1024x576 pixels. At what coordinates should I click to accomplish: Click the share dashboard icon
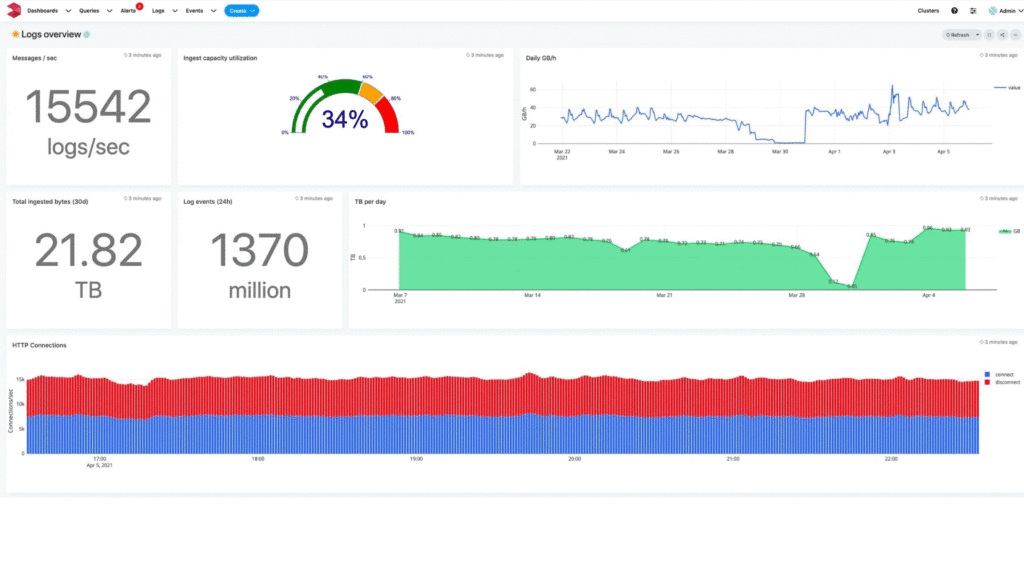click(1002, 35)
